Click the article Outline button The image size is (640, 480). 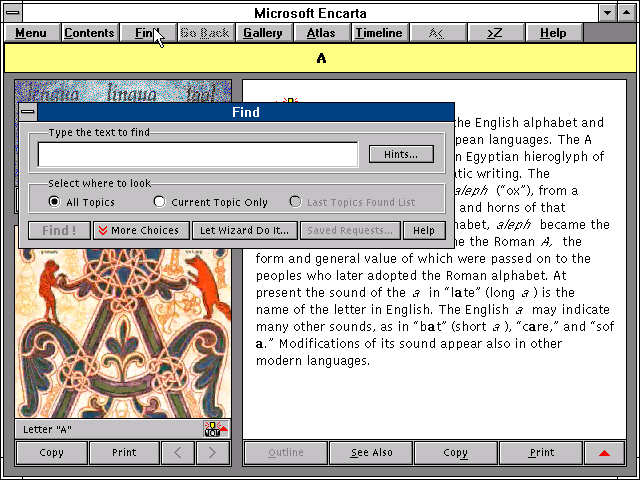286,452
